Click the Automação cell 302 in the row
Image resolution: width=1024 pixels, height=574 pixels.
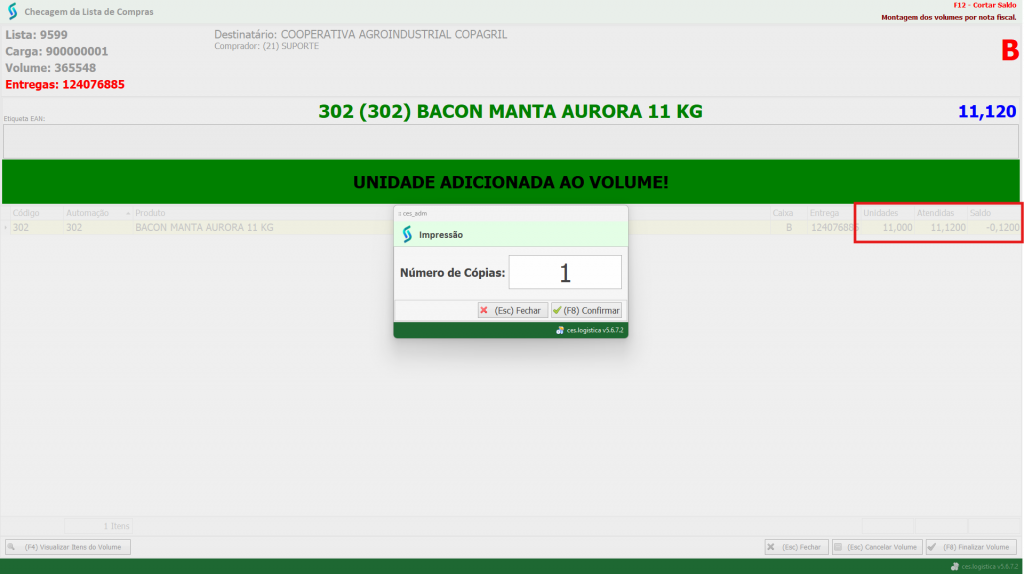click(74, 227)
